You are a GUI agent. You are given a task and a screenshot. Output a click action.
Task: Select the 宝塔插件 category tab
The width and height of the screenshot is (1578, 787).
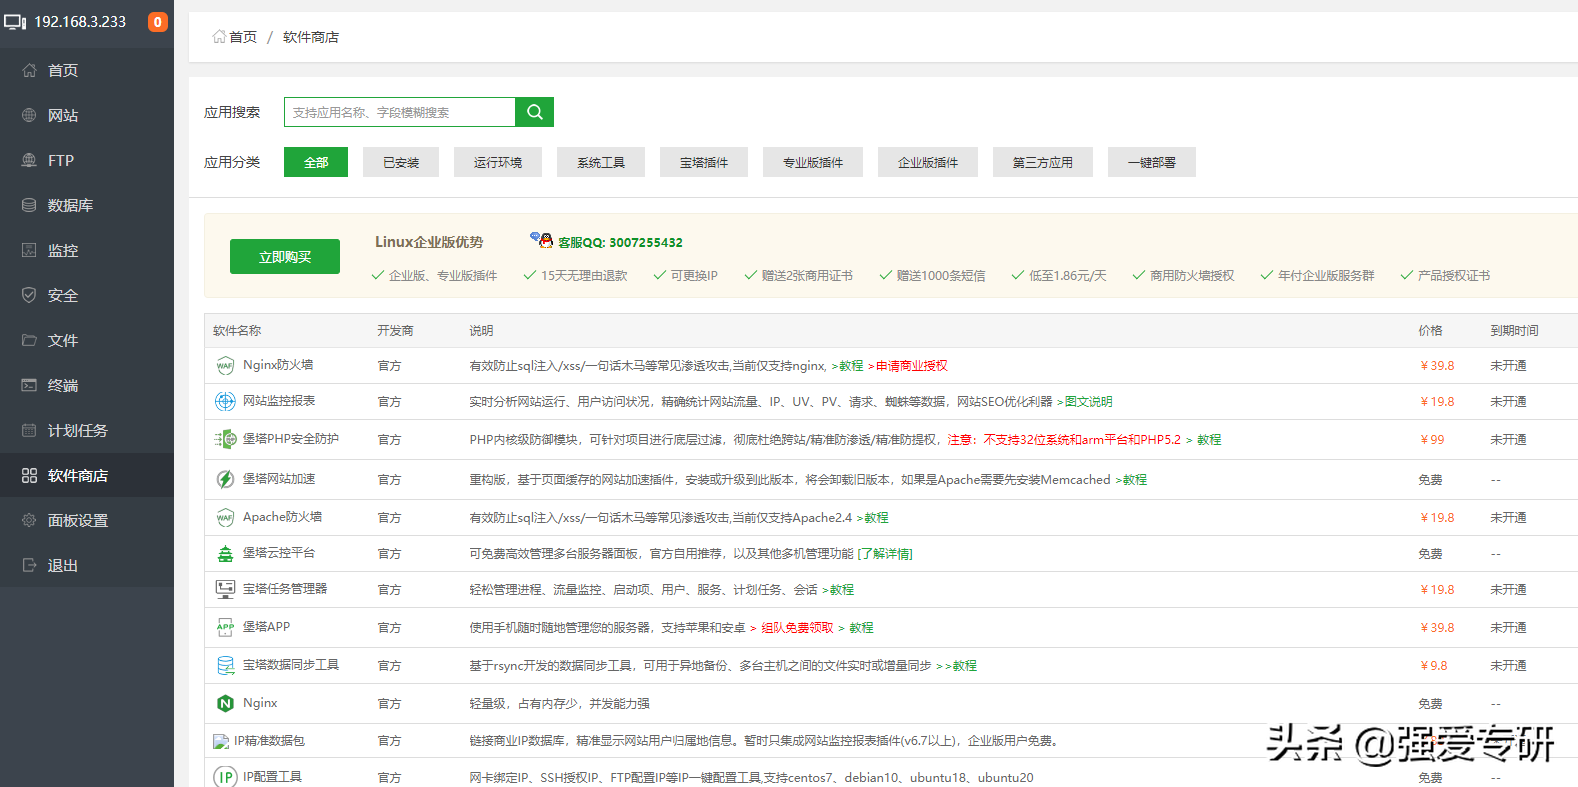point(704,162)
